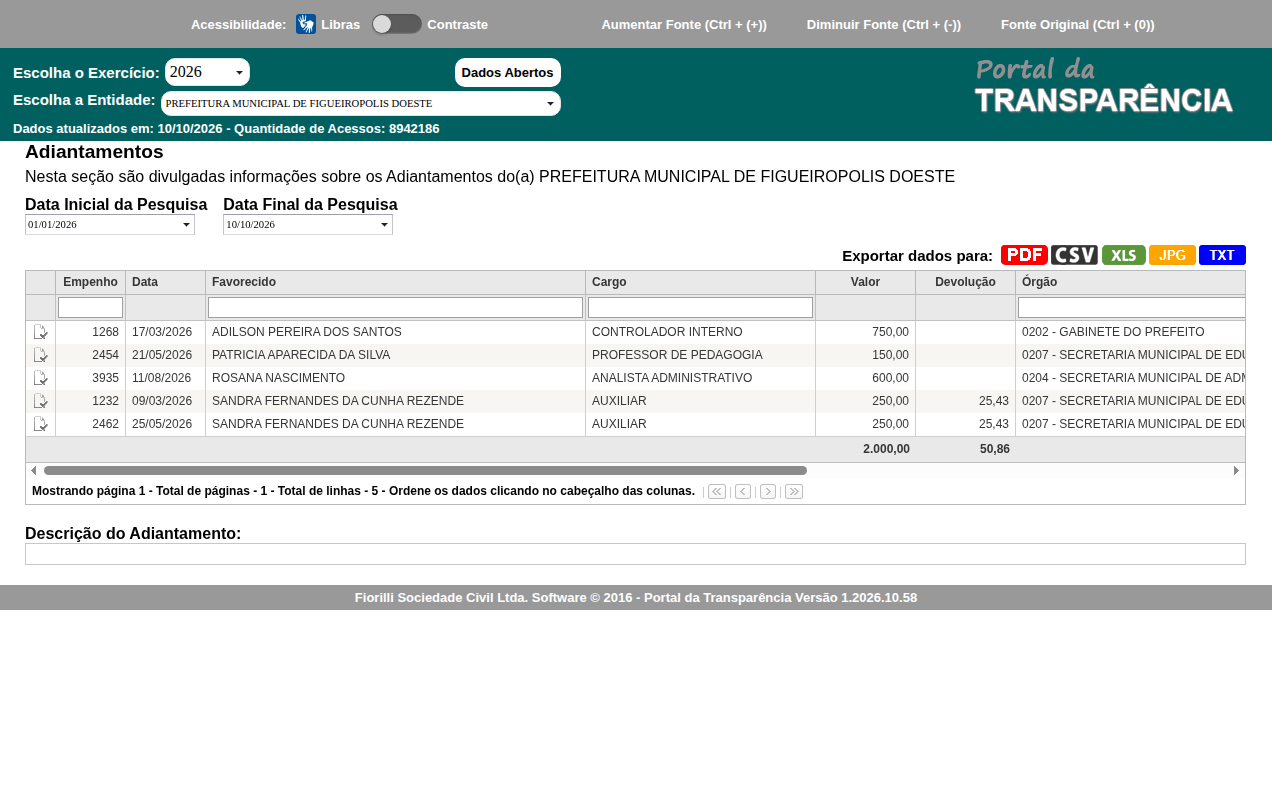
Task: Sort by the Devolução column header
Action: point(965,282)
